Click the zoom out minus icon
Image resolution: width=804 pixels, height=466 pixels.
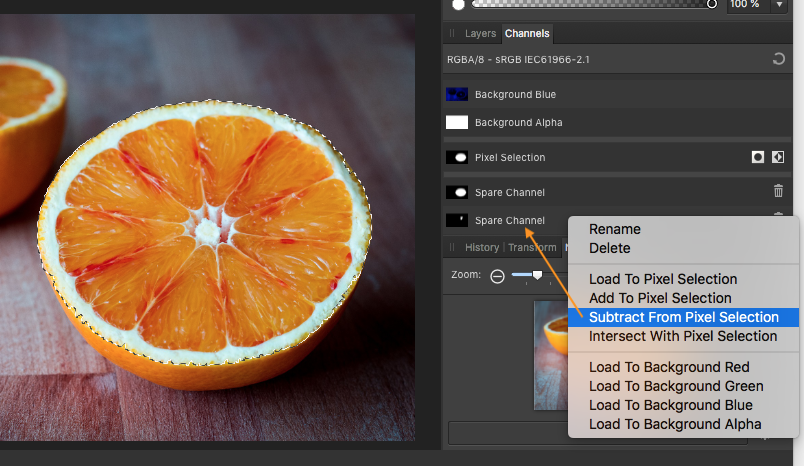[497, 276]
